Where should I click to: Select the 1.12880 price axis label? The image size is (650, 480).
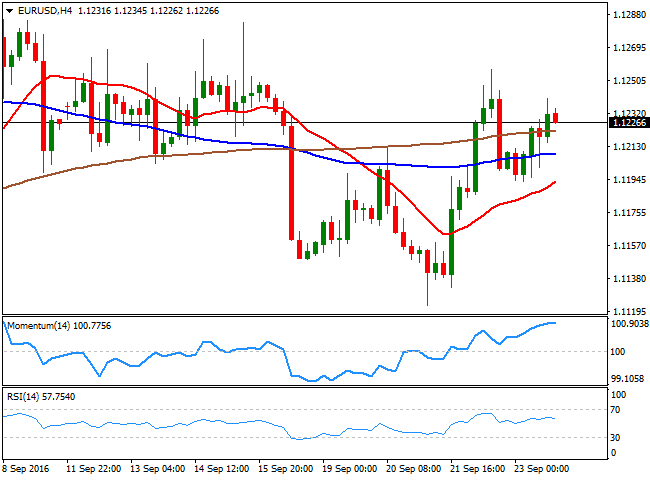[x=629, y=15]
